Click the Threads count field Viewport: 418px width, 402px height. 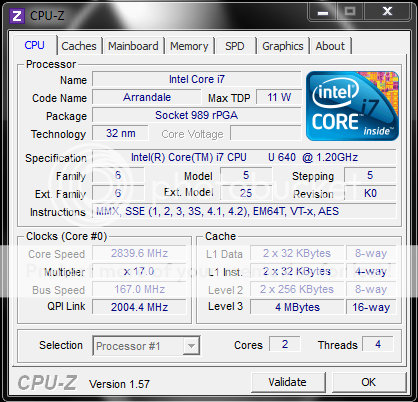point(378,344)
